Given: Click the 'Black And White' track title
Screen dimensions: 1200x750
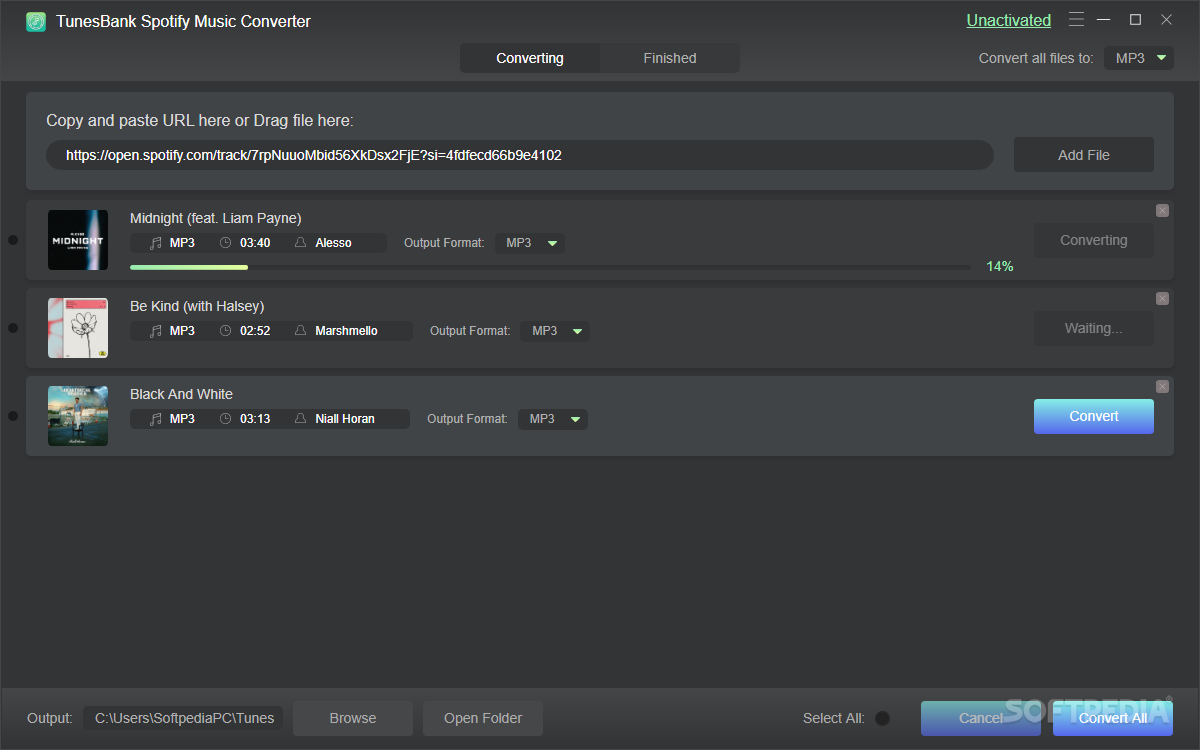Looking at the screenshot, I should pos(181,394).
